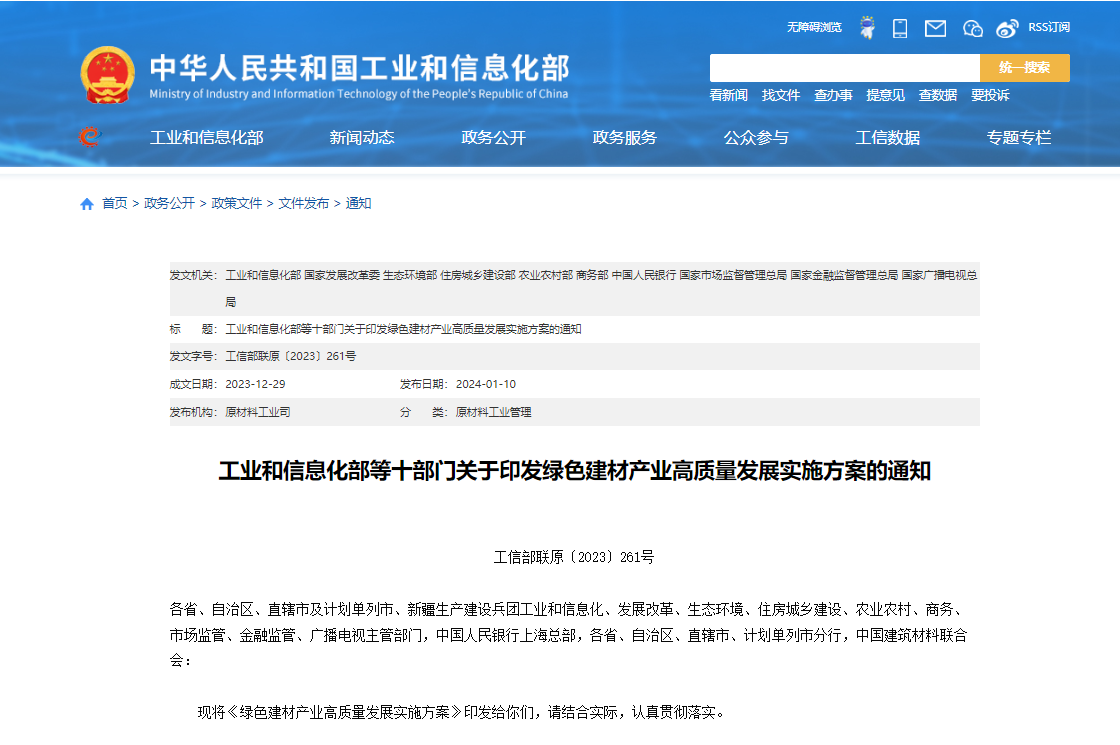This screenshot has height=745, width=1120.
Task: Switch to 政务服务 section
Action: tap(624, 138)
